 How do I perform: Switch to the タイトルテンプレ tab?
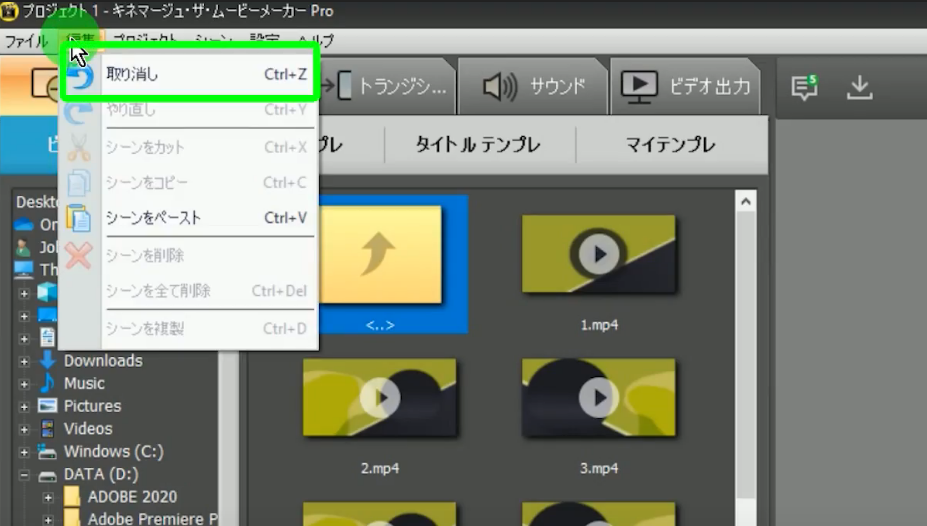pyautogui.click(x=478, y=145)
